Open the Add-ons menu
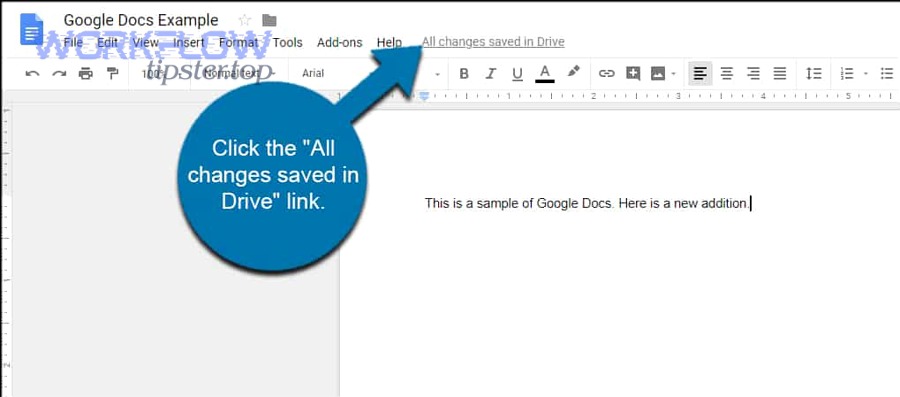Image resolution: width=900 pixels, height=397 pixels. 340,42
